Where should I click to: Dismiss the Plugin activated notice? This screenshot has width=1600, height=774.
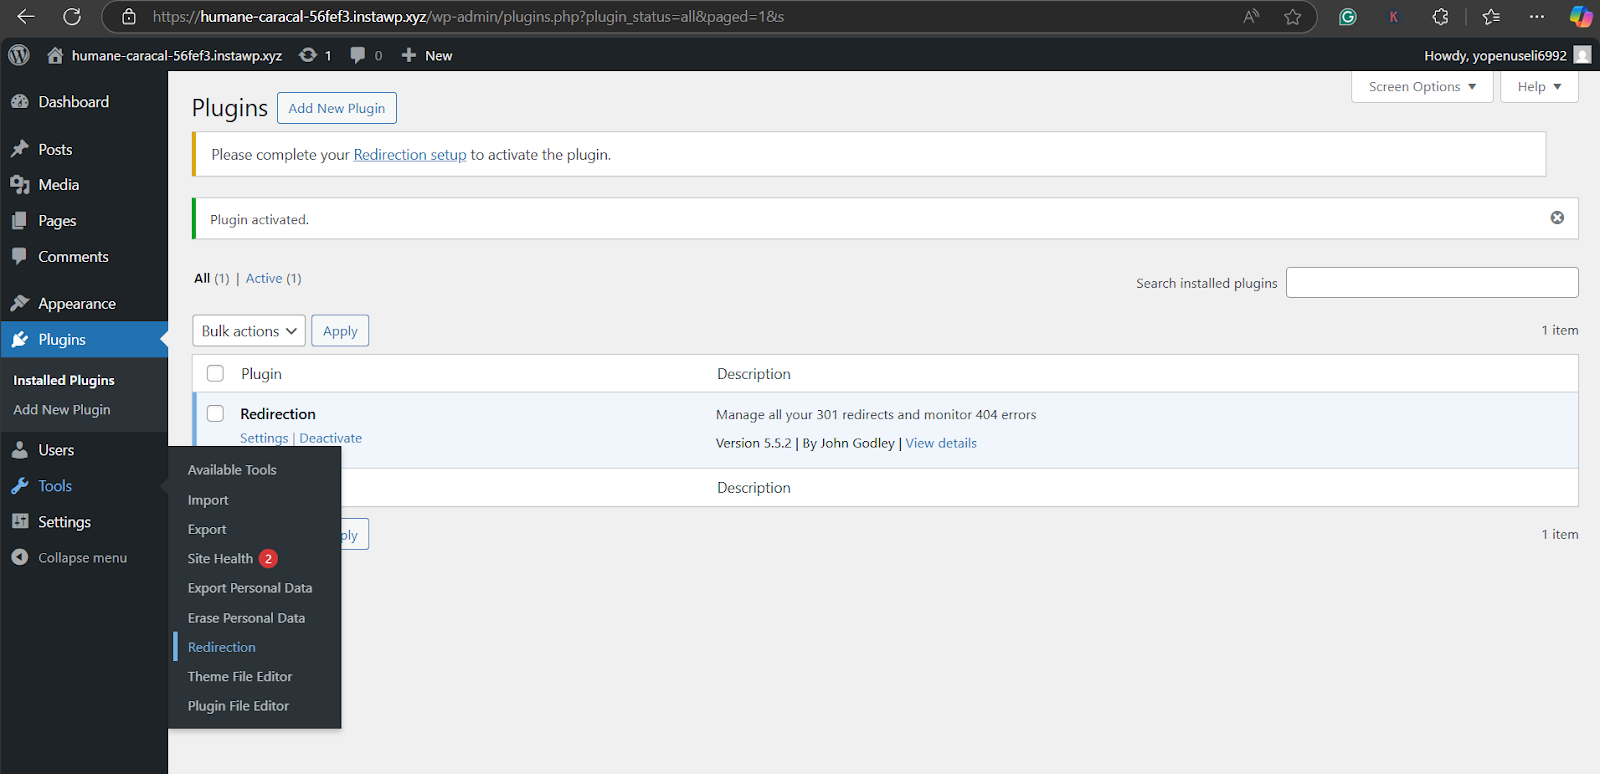(1557, 218)
